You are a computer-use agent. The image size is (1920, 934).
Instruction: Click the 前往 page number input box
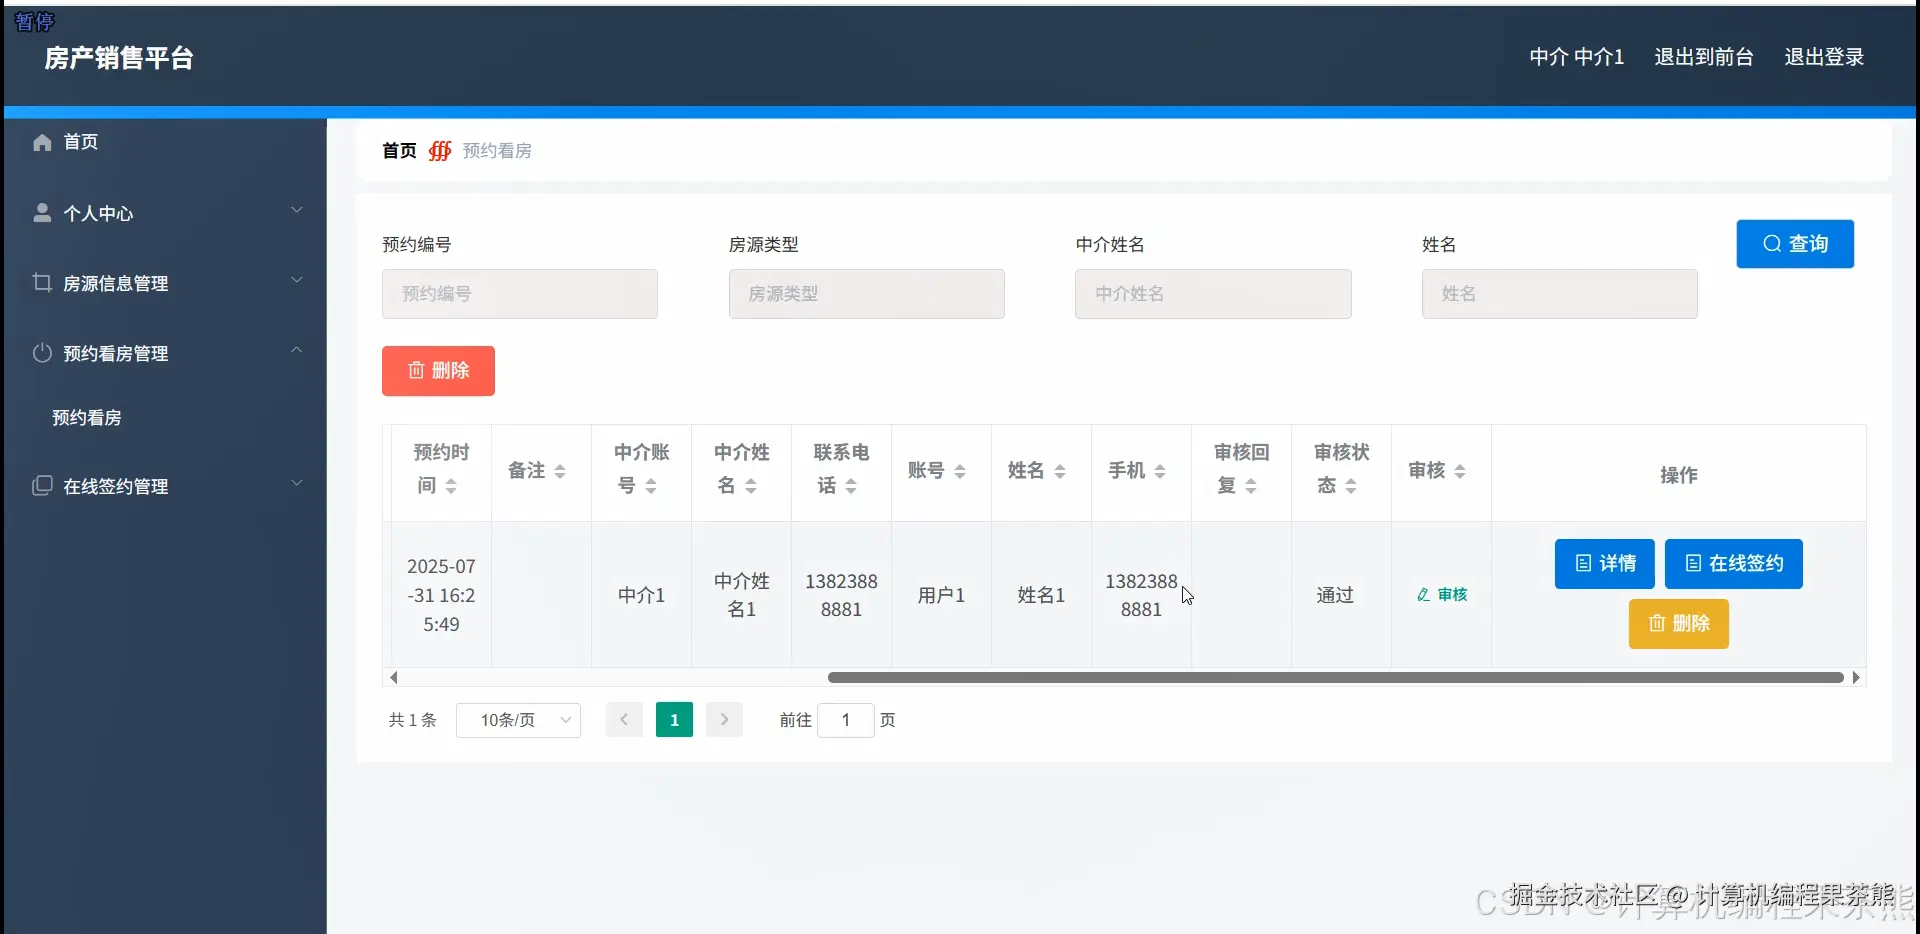(x=846, y=720)
